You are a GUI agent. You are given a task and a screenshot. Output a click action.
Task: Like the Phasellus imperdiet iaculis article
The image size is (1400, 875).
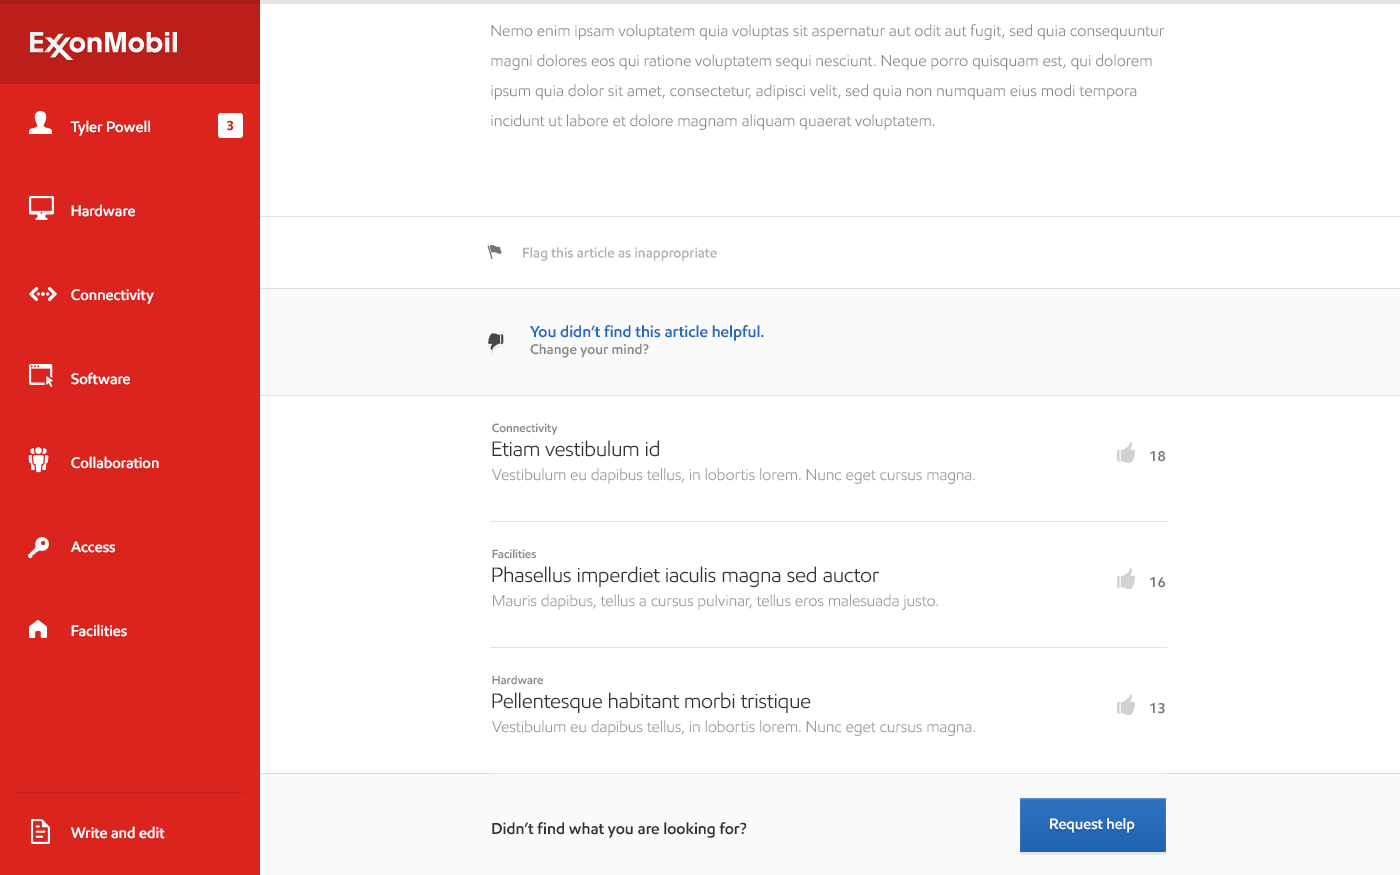pos(1126,580)
